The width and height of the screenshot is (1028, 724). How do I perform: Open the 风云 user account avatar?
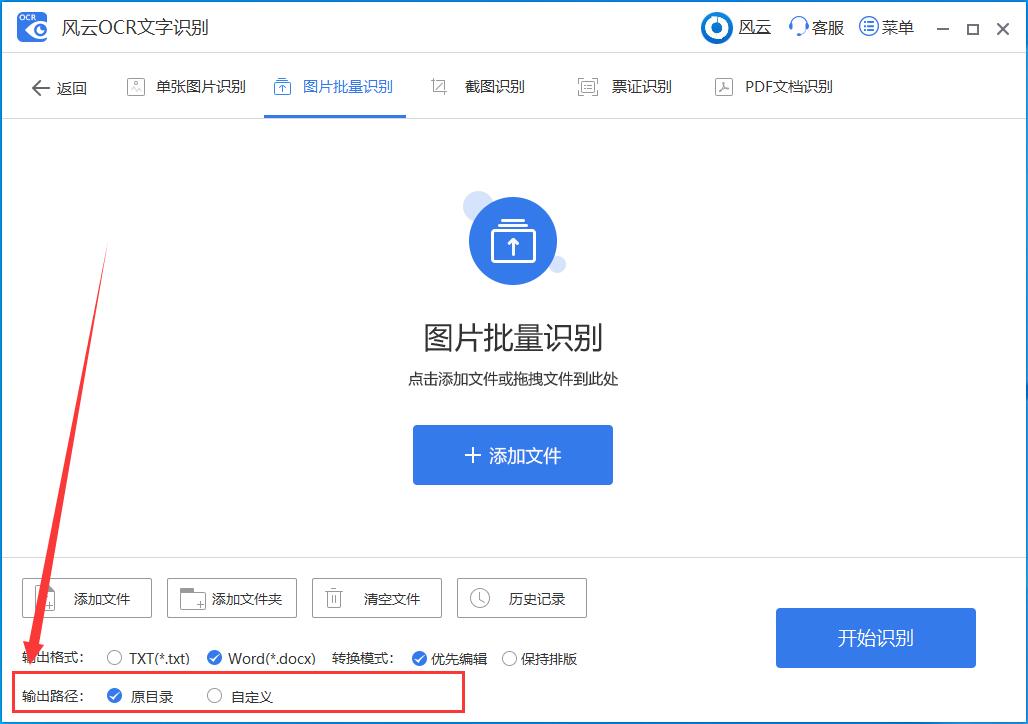717,28
